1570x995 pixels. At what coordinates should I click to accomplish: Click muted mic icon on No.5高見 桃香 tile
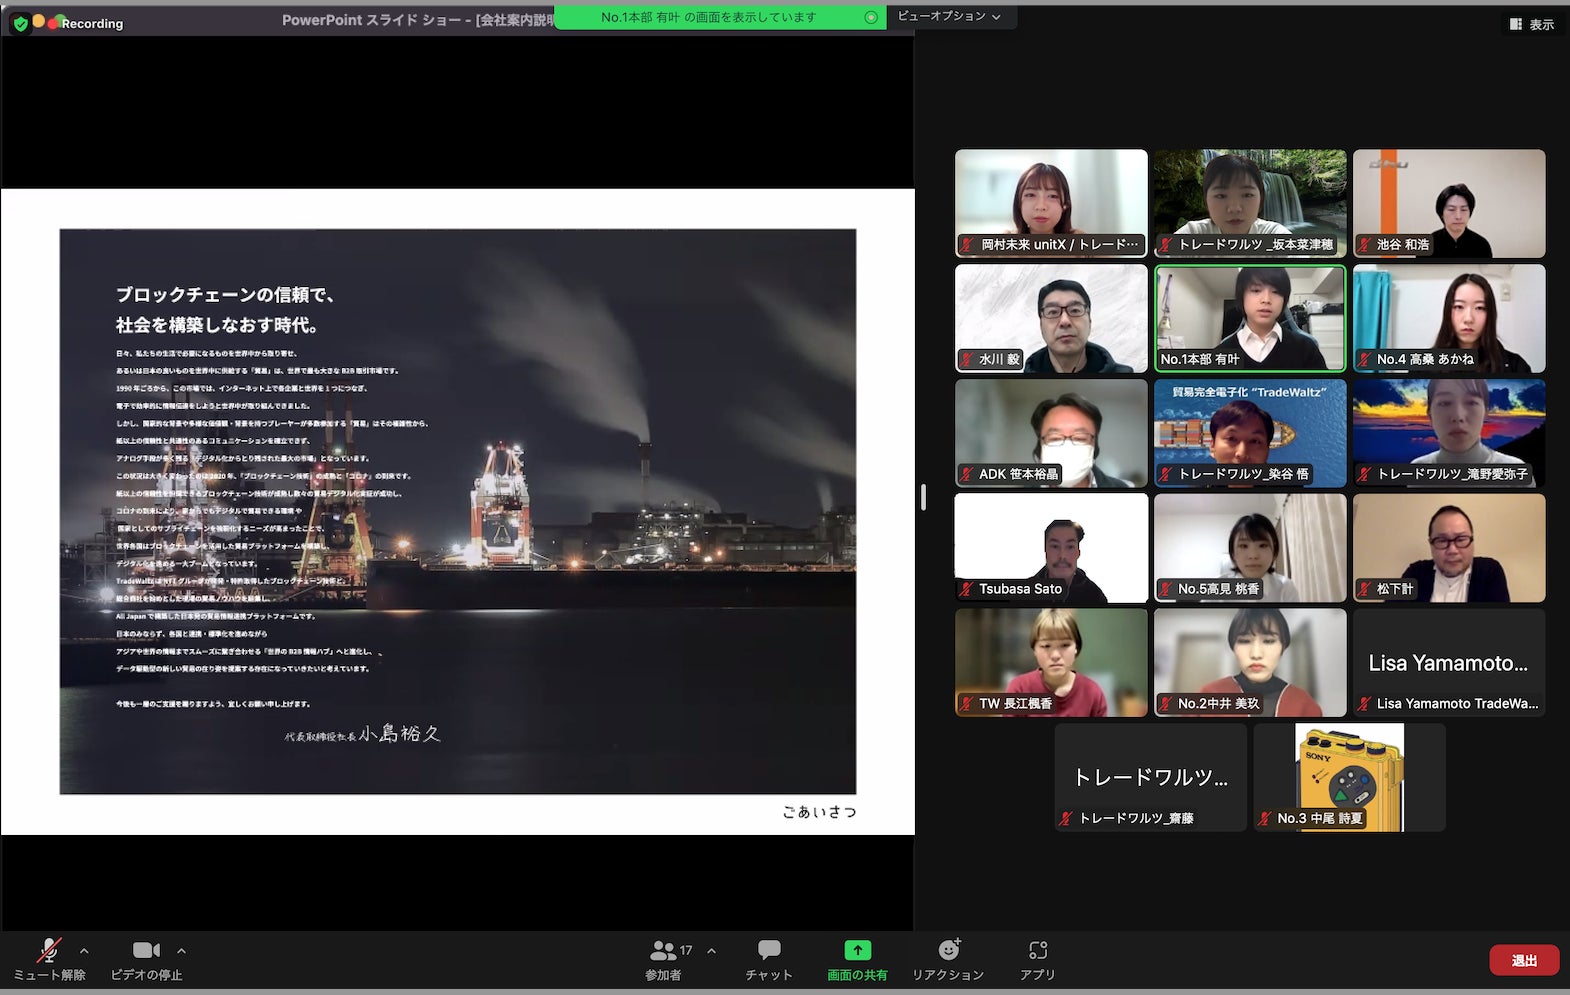(x=1165, y=589)
